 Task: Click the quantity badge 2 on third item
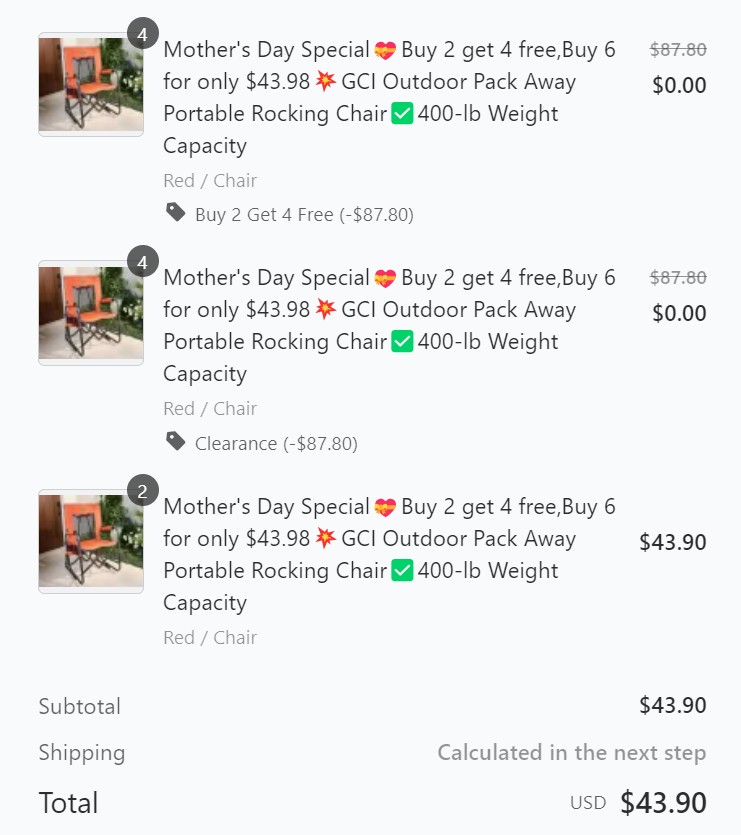[x=142, y=490]
